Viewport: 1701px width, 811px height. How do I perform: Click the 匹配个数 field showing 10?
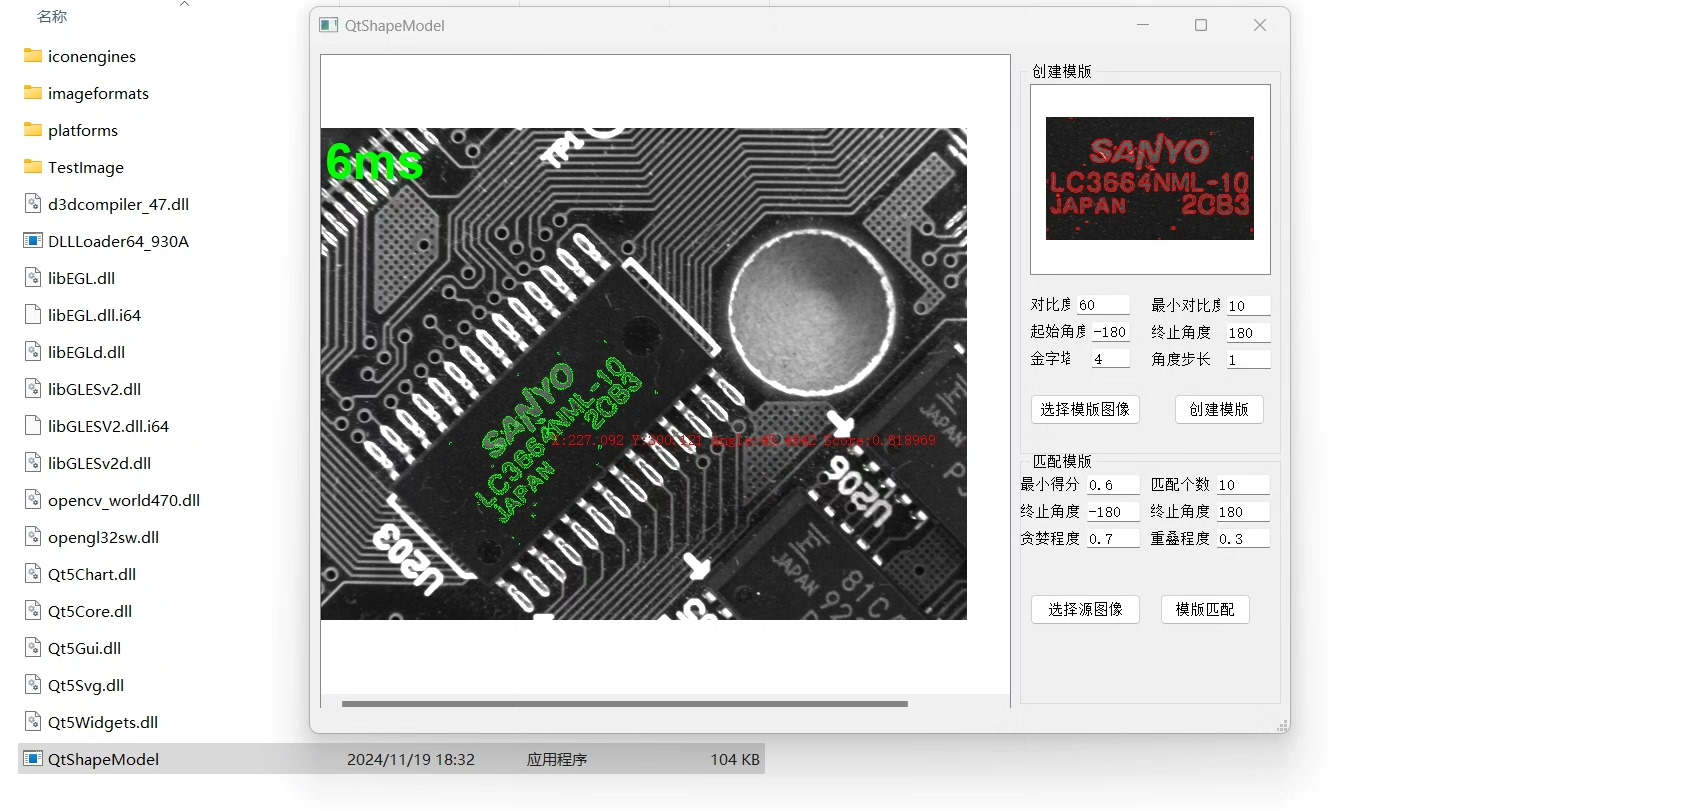[x=1243, y=484]
